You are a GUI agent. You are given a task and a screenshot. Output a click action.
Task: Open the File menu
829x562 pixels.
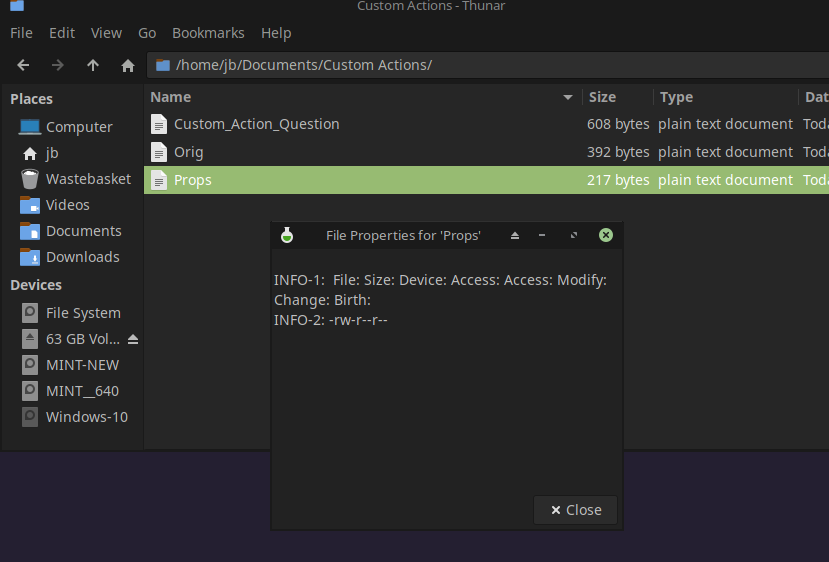(x=21, y=33)
